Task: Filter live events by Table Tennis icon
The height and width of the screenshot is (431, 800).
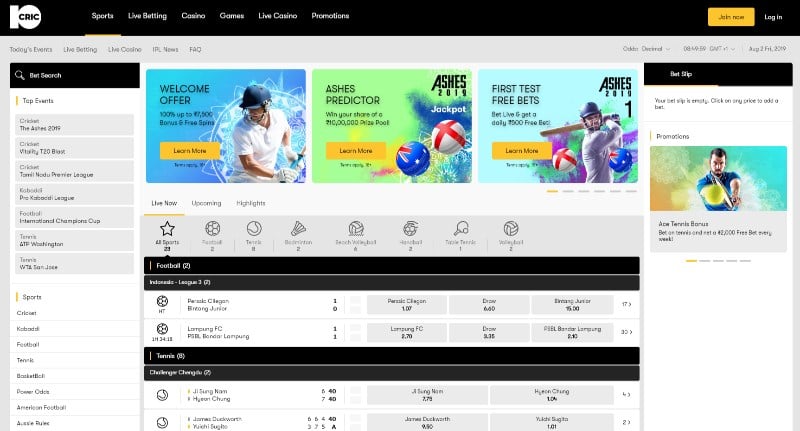Action: (x=461, y=228)
